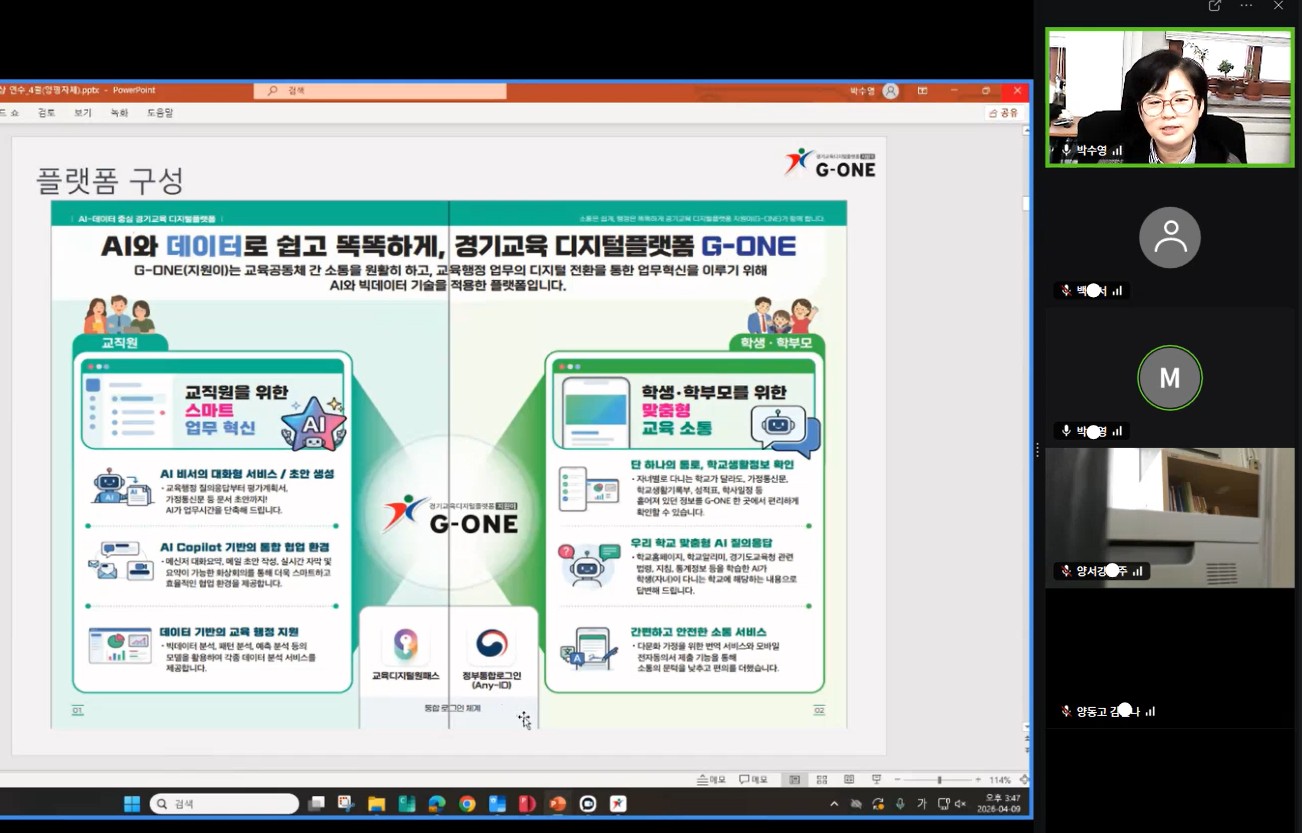Viewport: 1302px width, 833px height.
Task: Click the taskbar 검색 search box
Action: [224, 804]
